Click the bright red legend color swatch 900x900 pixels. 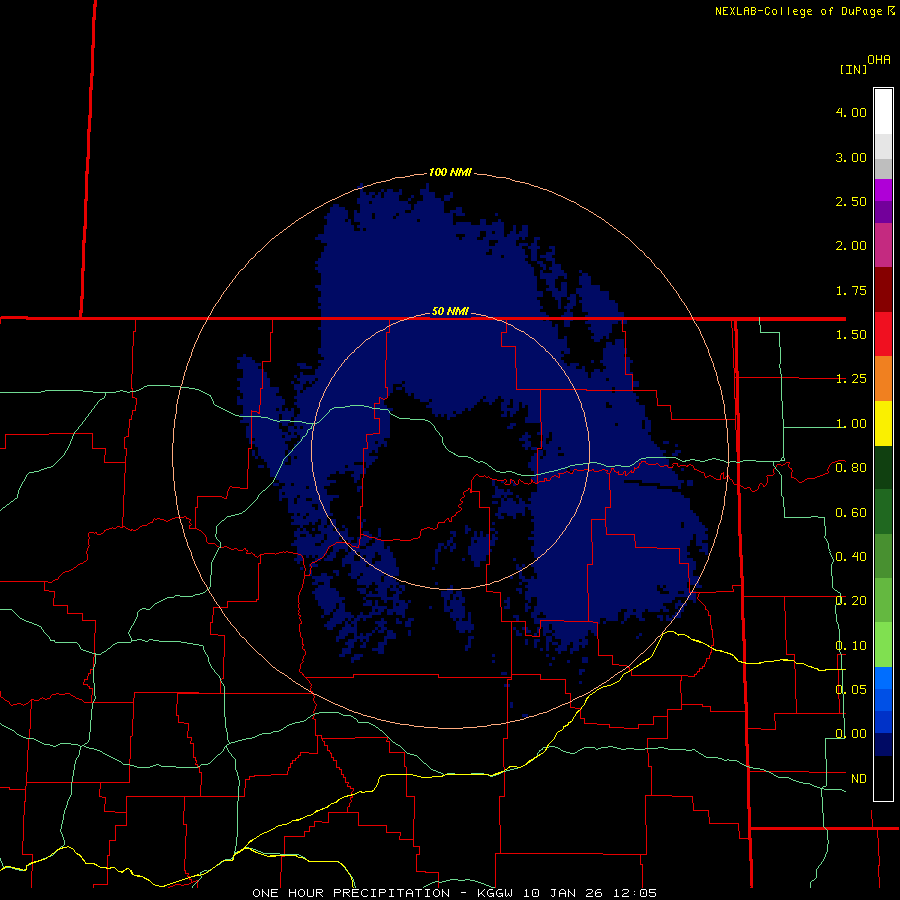click(x=883, y=334)
